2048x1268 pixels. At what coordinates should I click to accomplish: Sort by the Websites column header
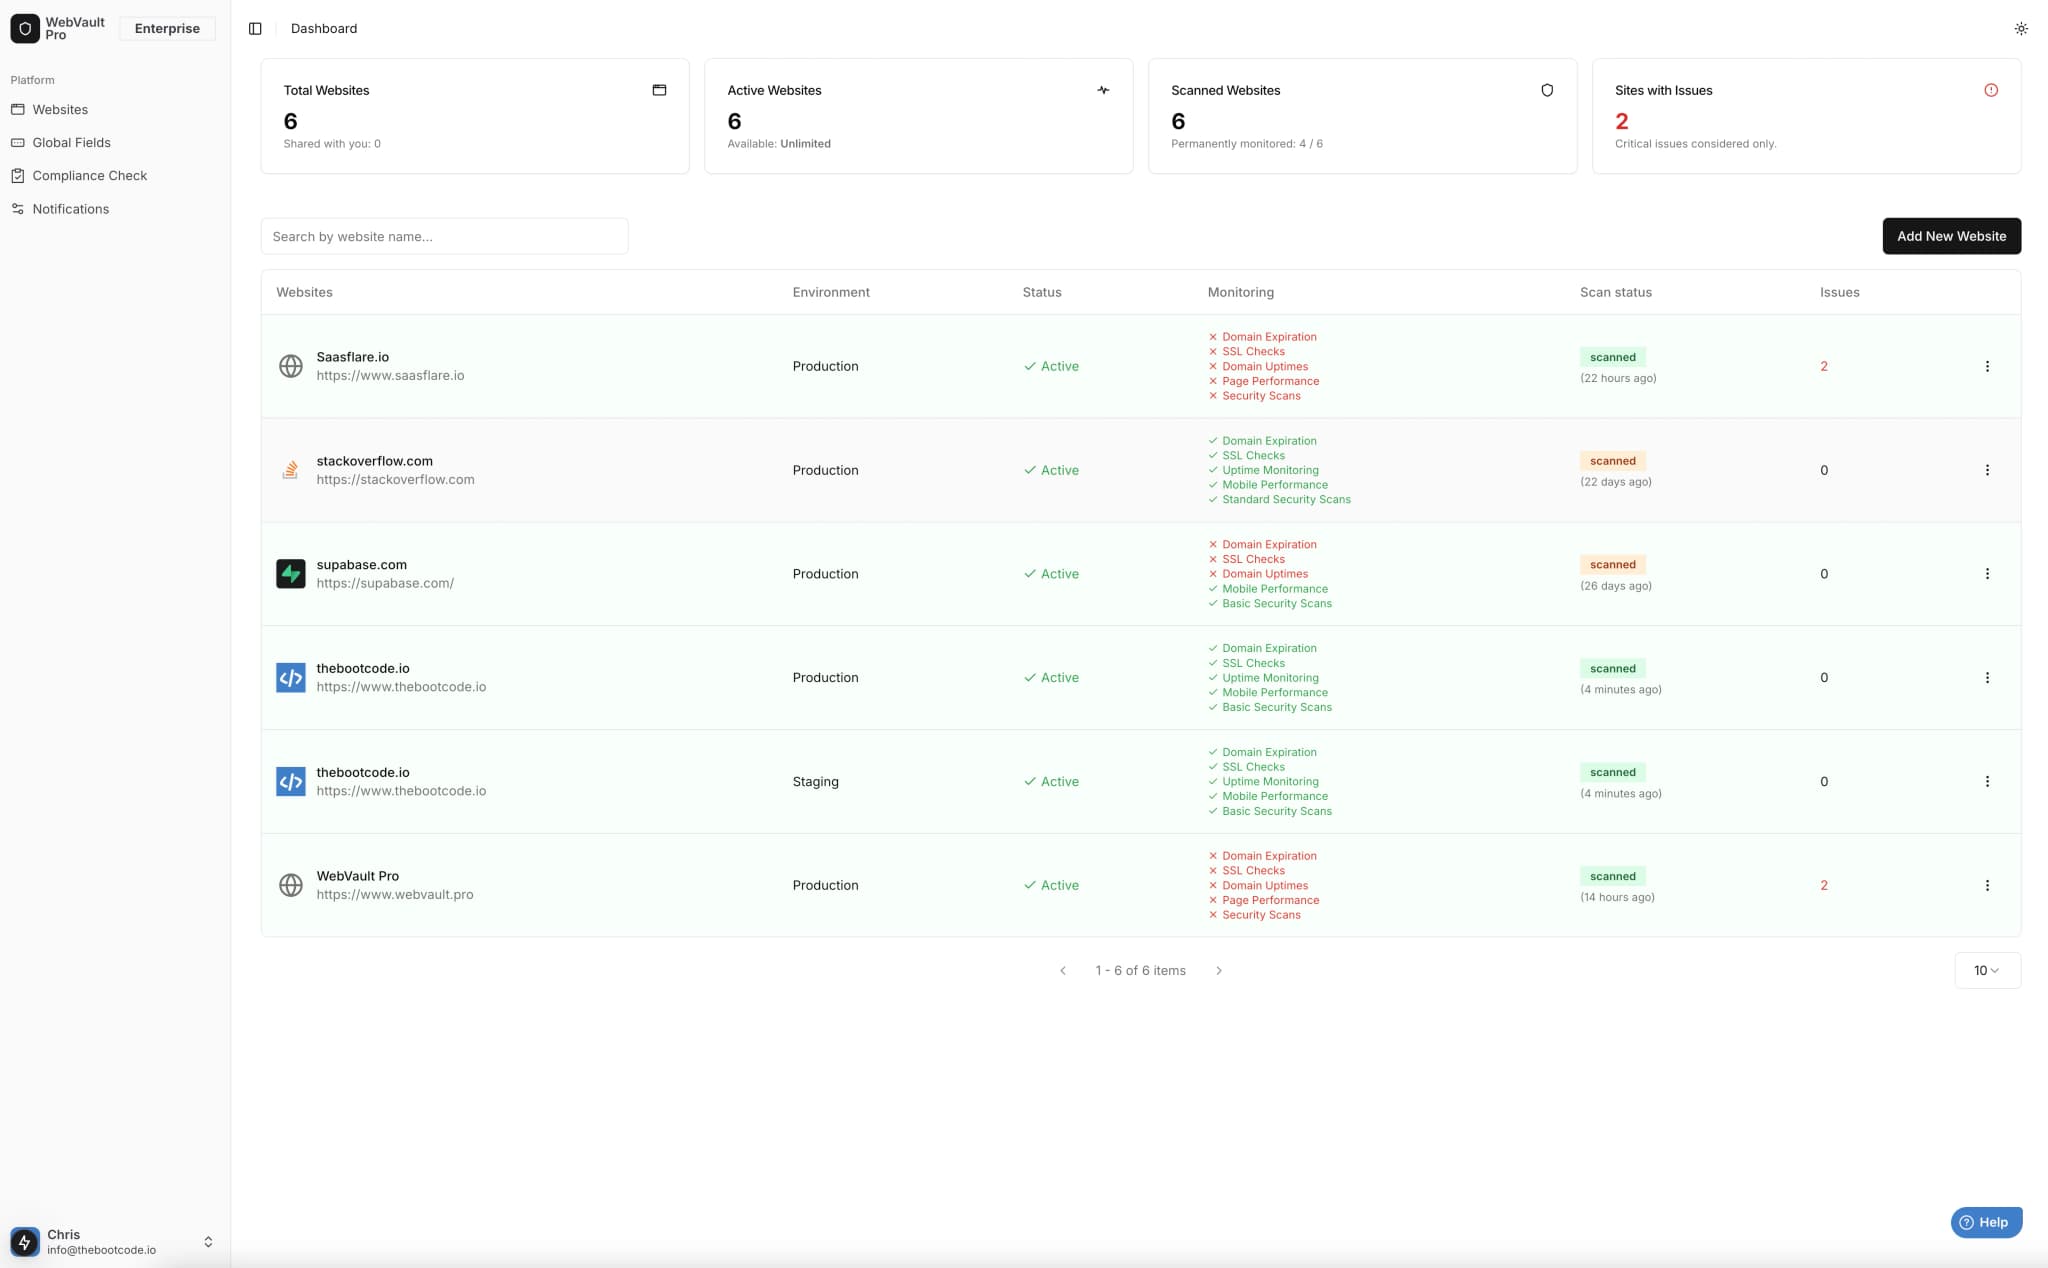pyautogui.click(x=304, y=292)
